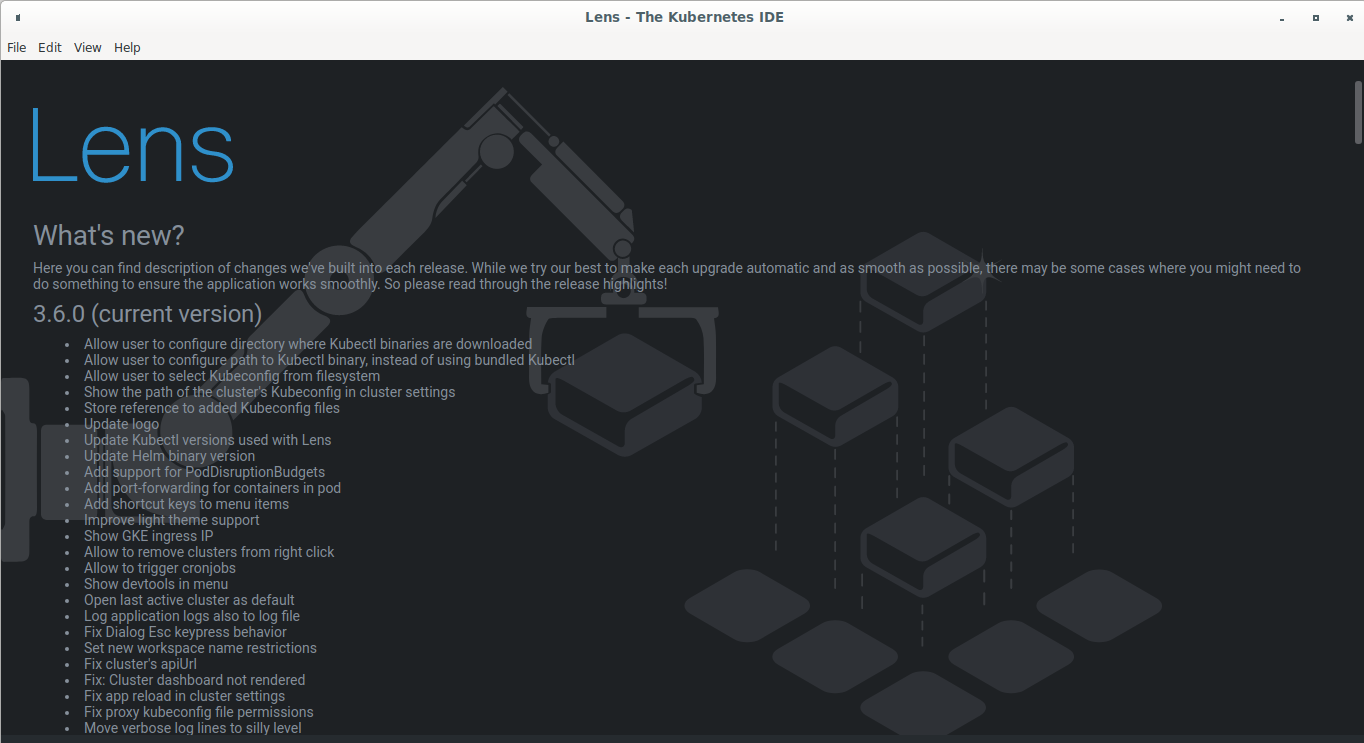1364x743 pixels.
Task: Select "Allow user to configure directory where Kubectl binaries are downloaded"
Action: (x=308, y=344)
